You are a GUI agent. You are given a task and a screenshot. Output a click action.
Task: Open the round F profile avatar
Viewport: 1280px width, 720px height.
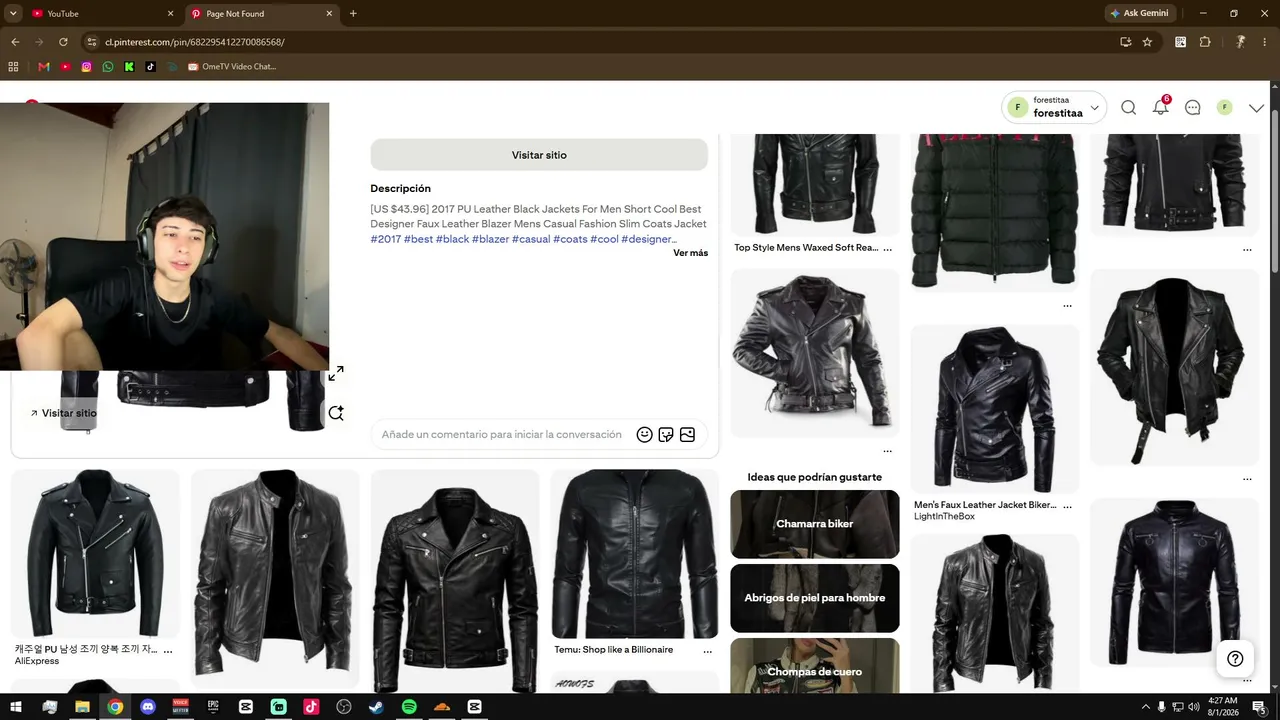[x=1224, y=108]
